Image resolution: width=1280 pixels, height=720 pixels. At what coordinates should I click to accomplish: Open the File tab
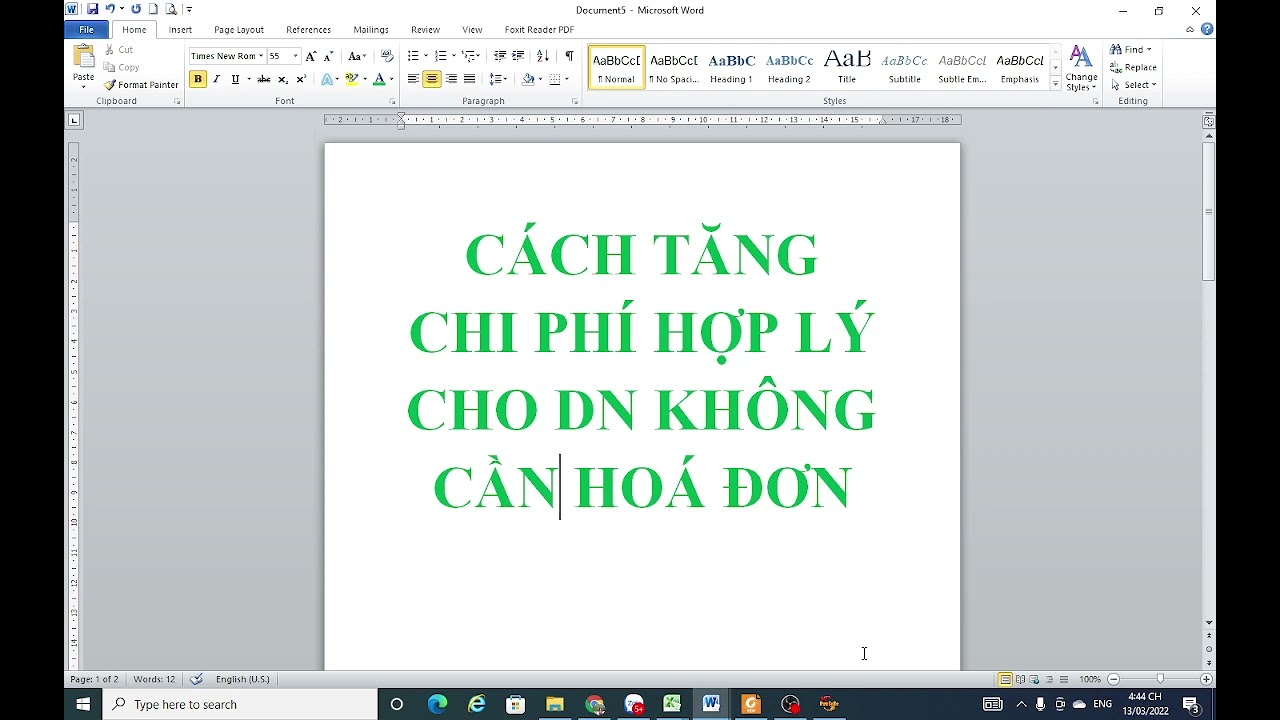86,29
